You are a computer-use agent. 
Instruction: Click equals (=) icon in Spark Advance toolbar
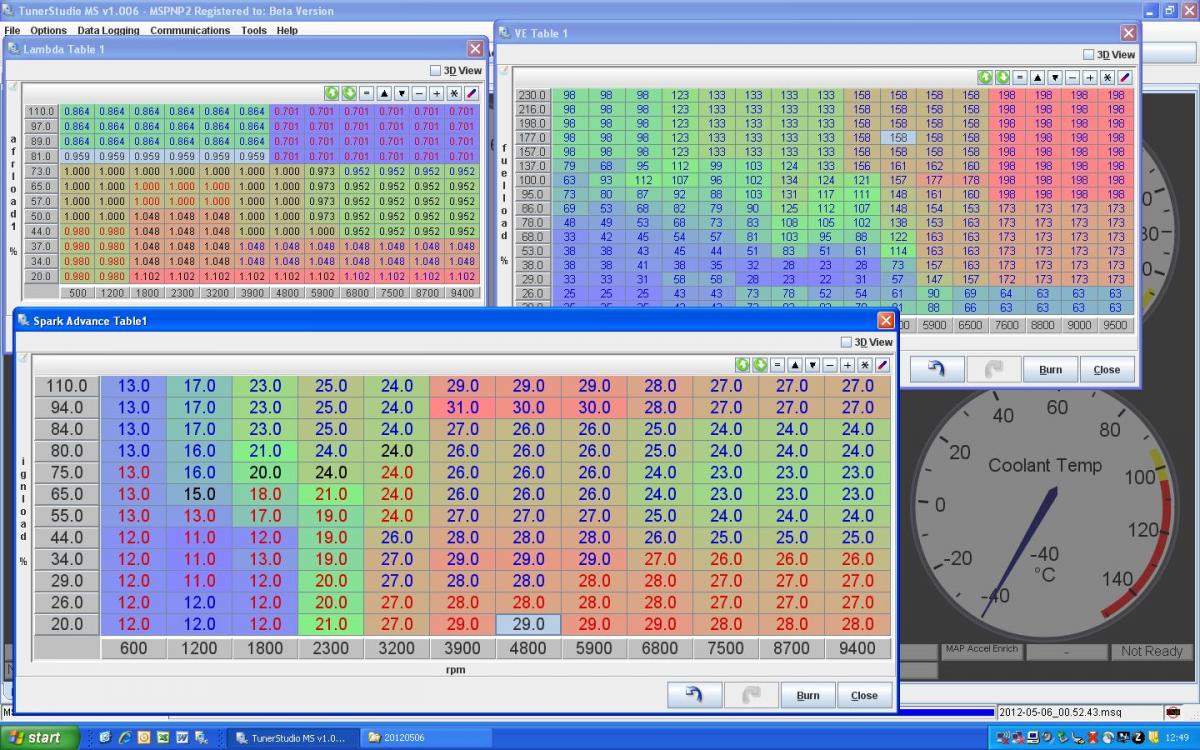coord(777,365)
